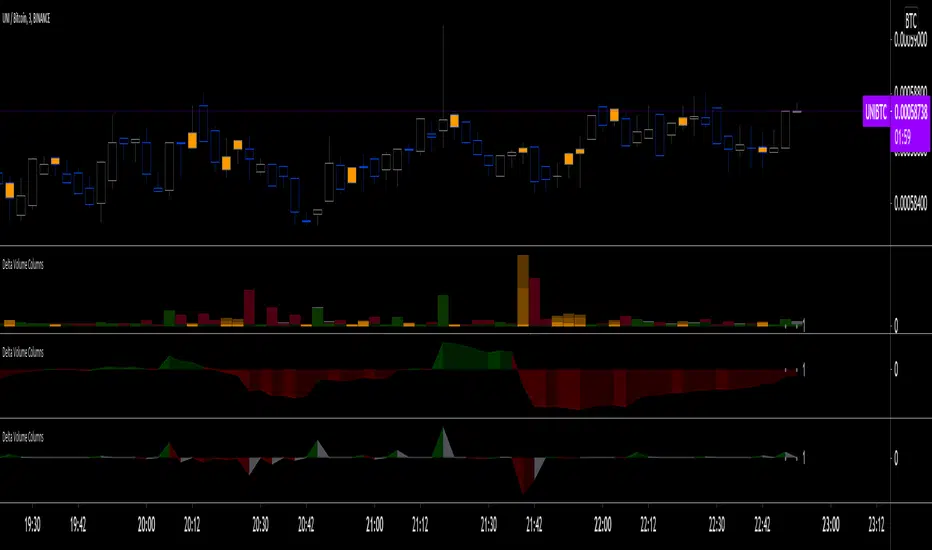The height and width of the screenshot is (550, 932).
Task: Click the 22:12 time axis label
Action: (x=648, y=524)
